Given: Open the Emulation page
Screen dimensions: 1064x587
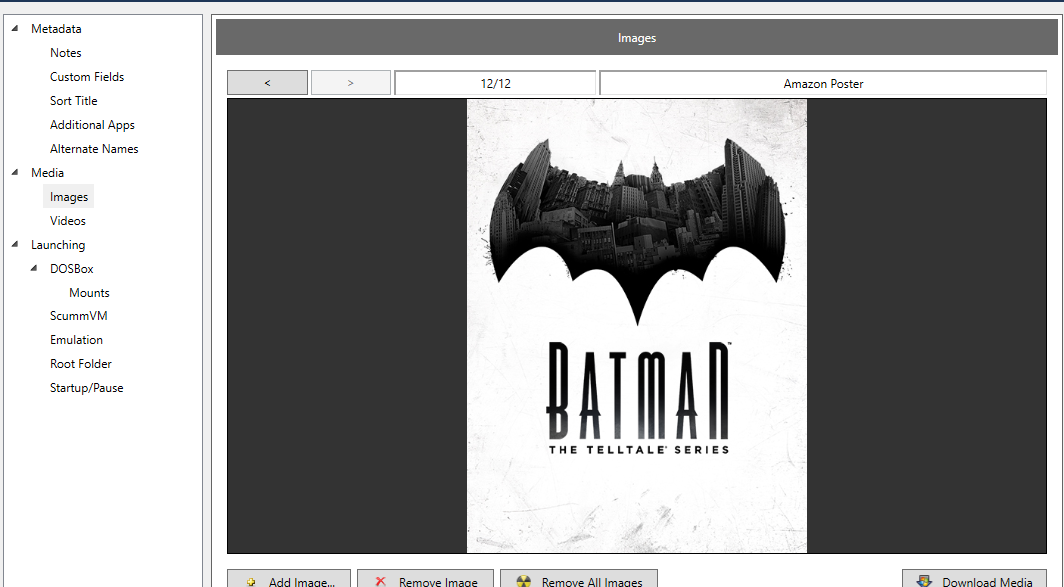Looking at the screenshot, I should point(77,340).
